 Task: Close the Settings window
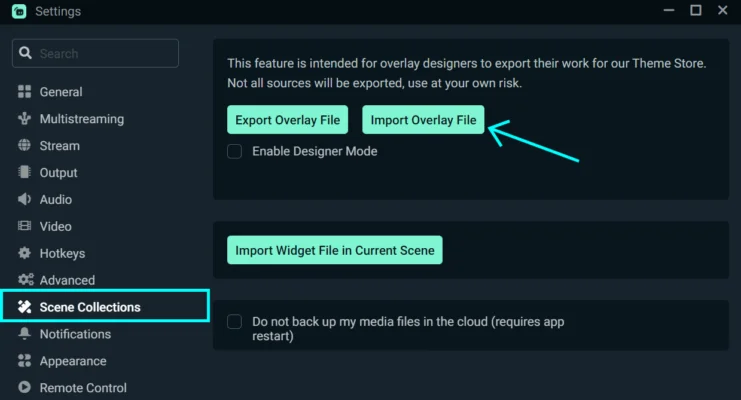723,11
